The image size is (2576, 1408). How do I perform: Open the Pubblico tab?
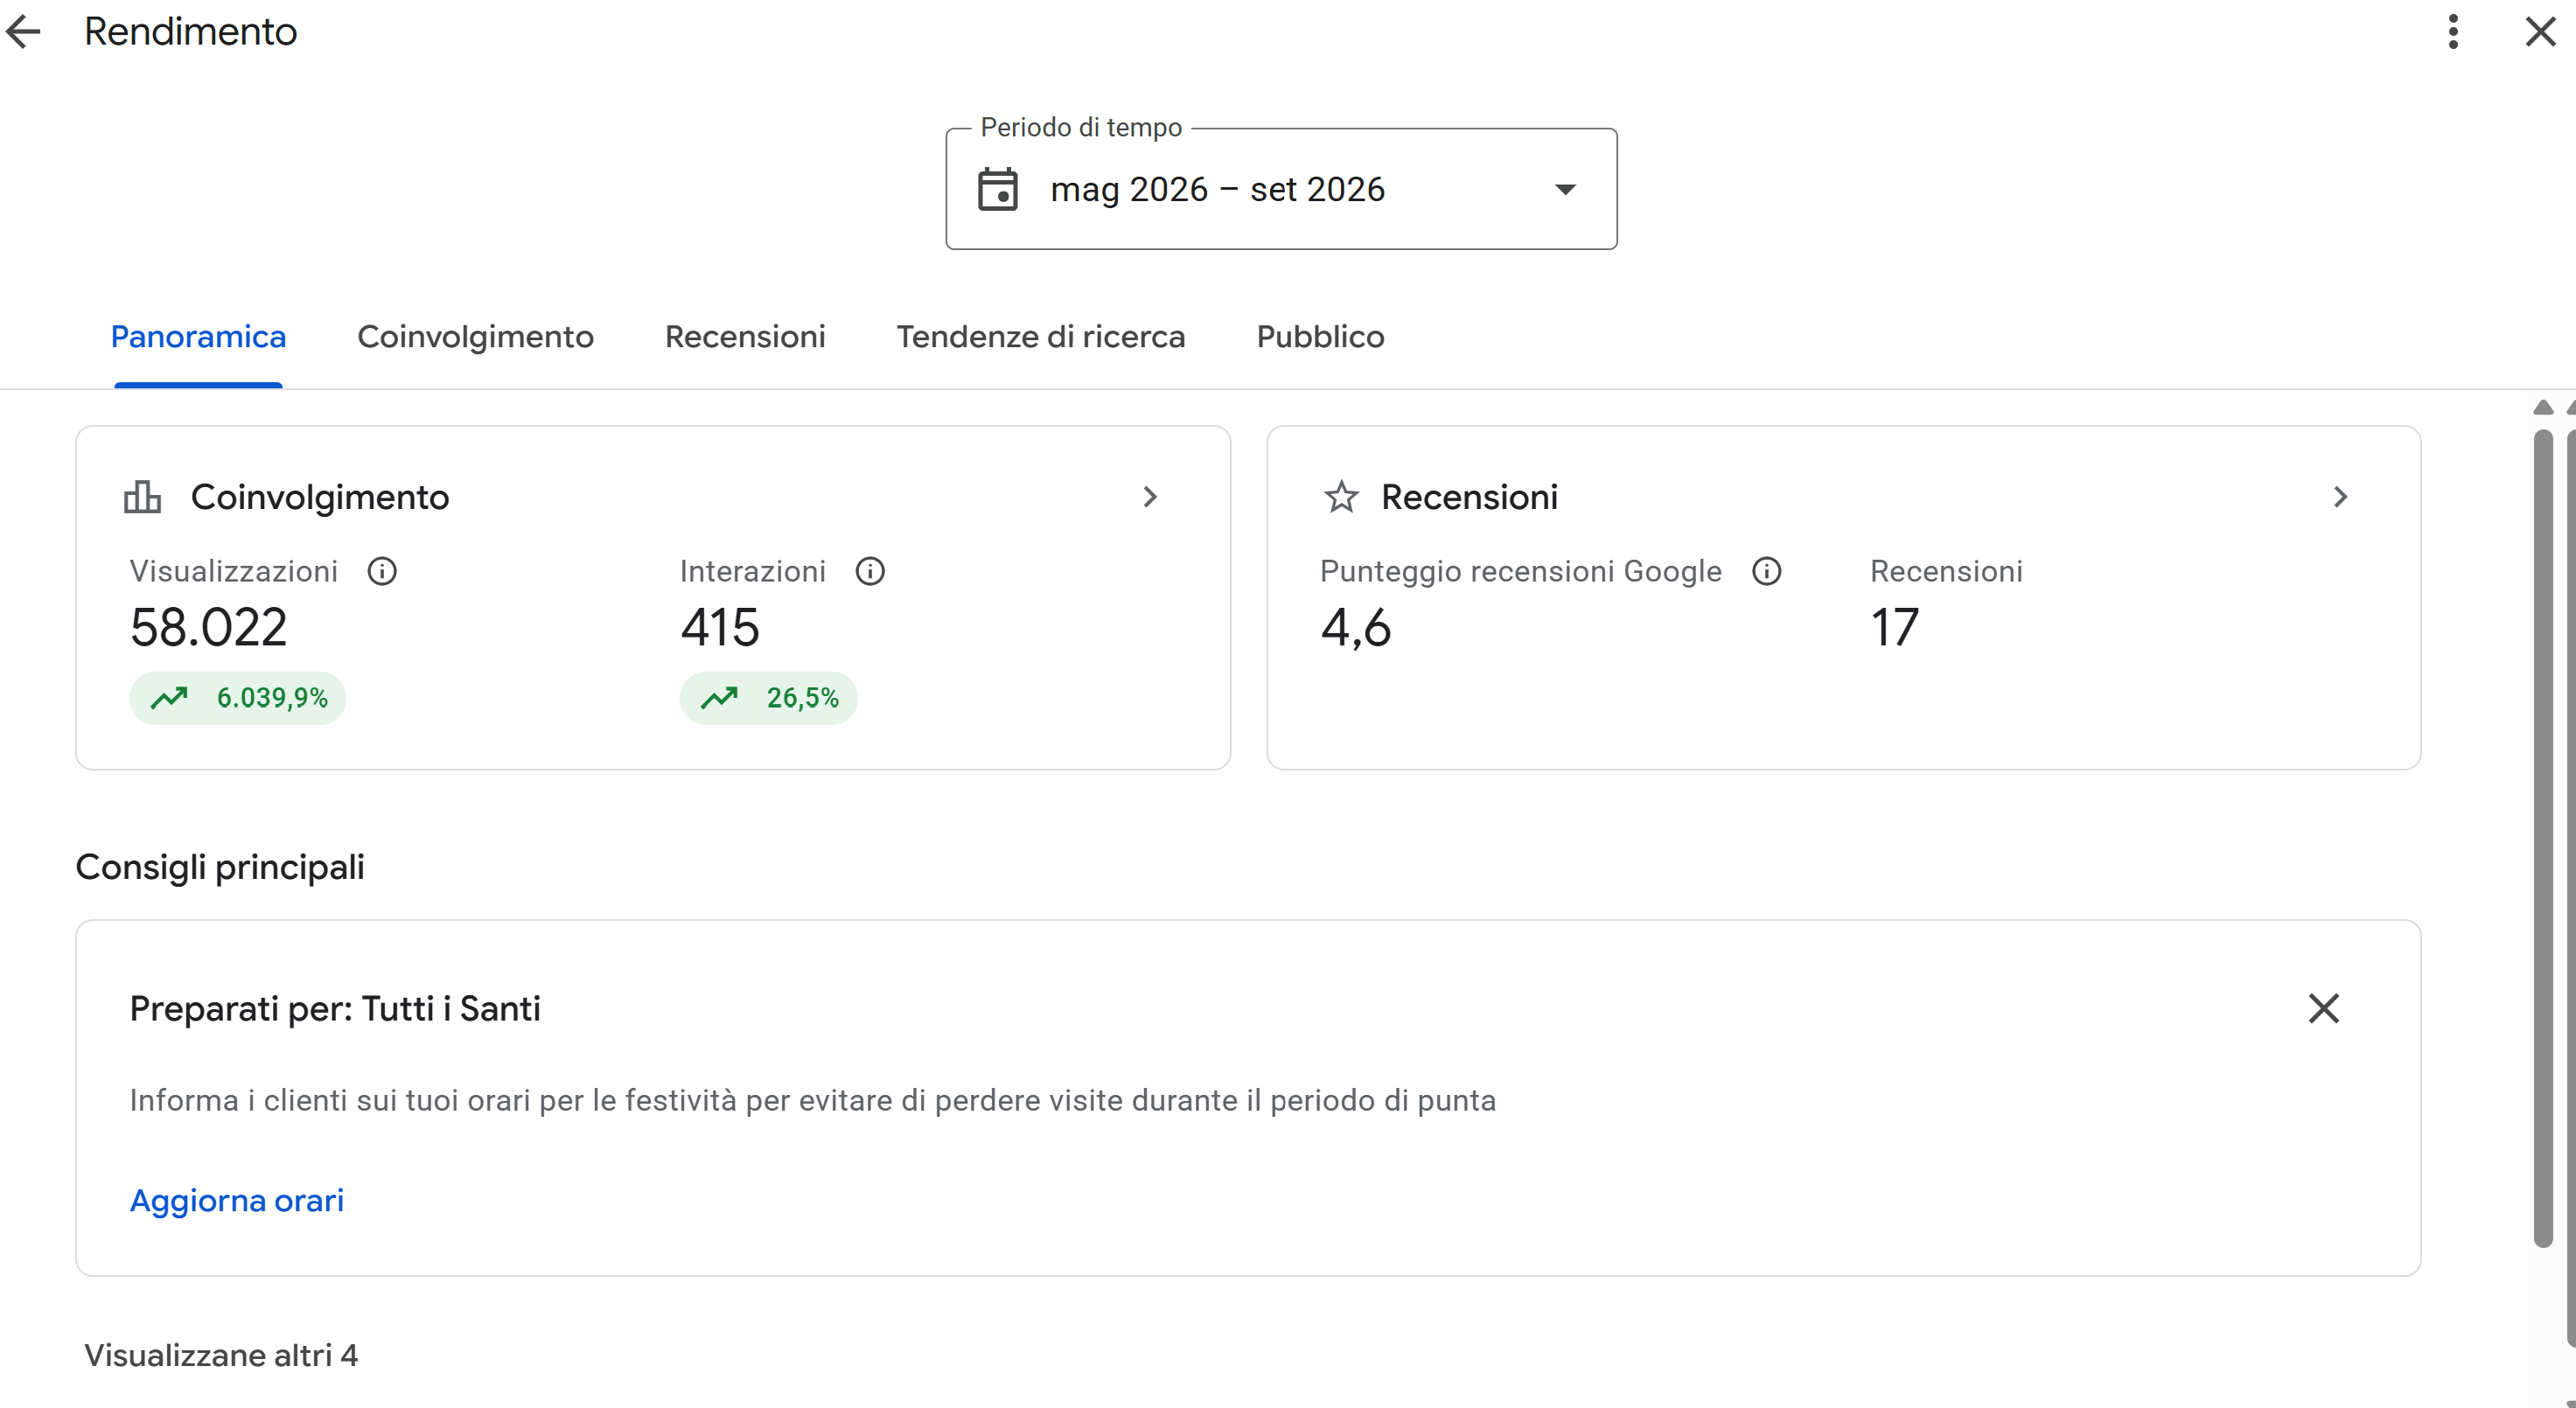[x=1320, y=337]
